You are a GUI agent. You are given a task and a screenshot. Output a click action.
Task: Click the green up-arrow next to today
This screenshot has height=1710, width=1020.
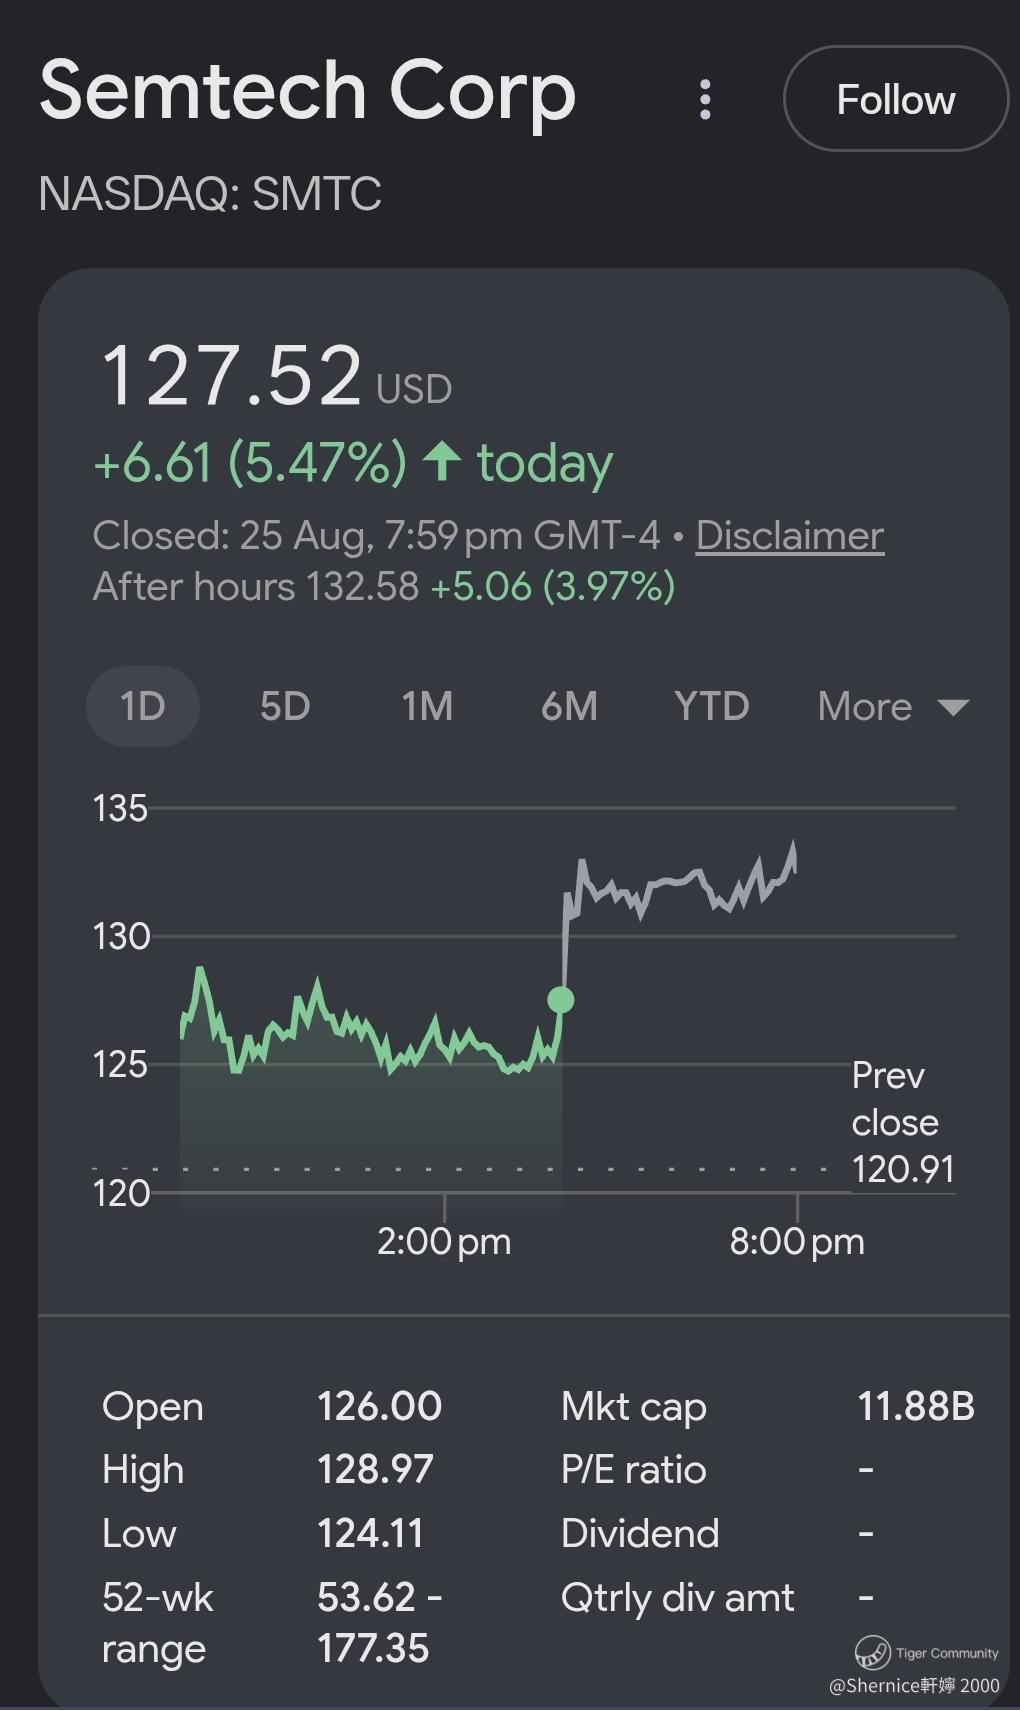441,462
